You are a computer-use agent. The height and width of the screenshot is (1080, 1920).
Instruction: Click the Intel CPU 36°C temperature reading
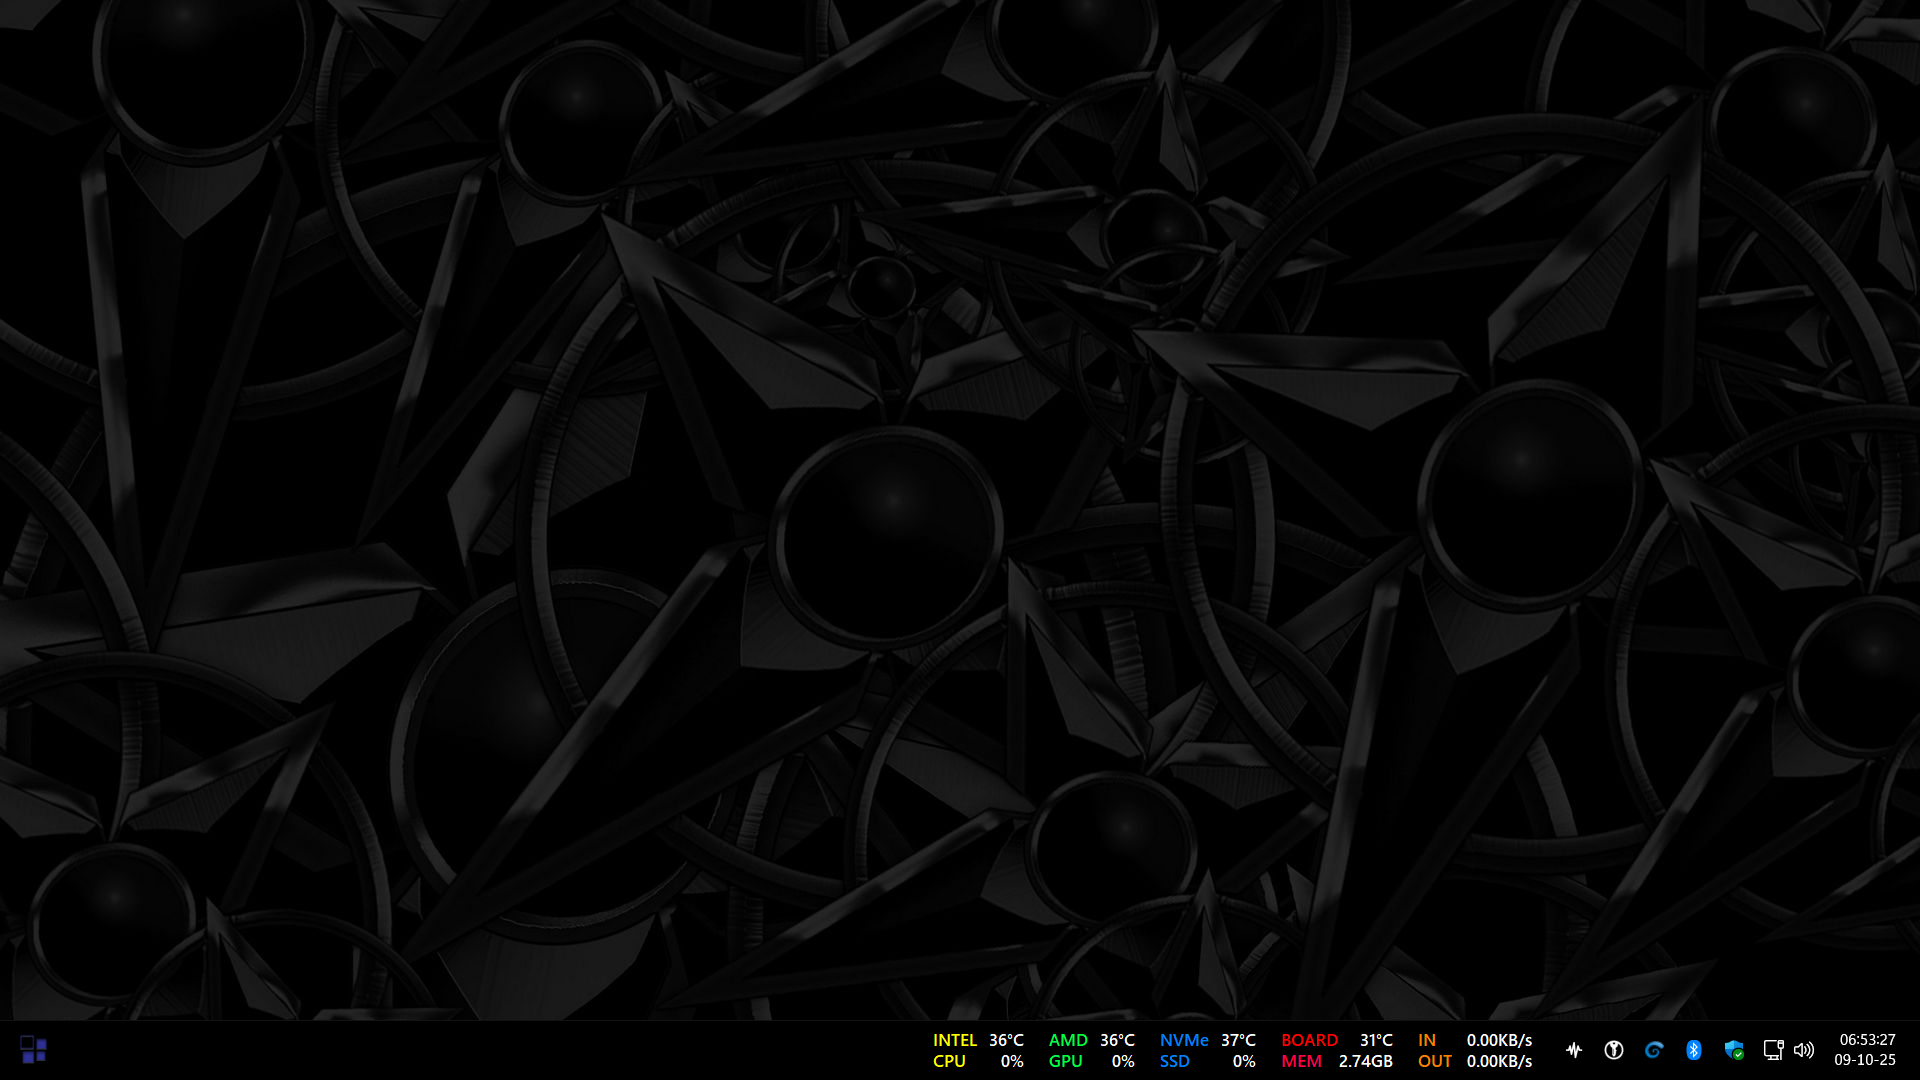[1006, 1040]
